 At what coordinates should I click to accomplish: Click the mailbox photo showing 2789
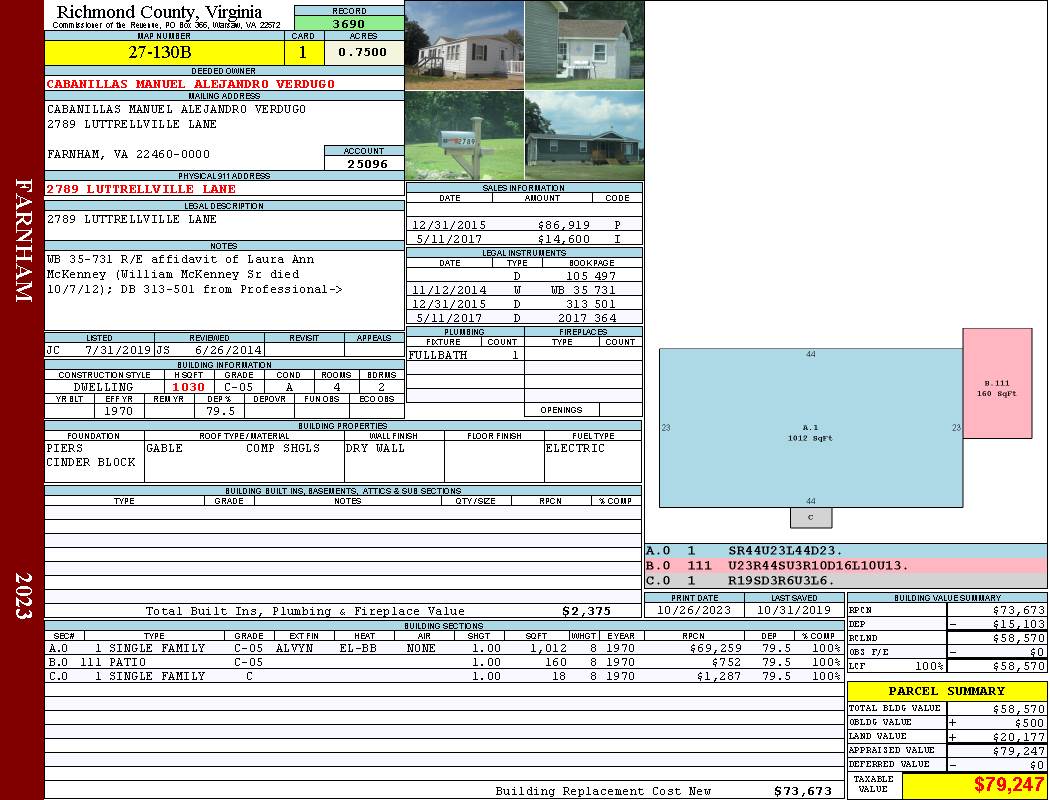464,136
